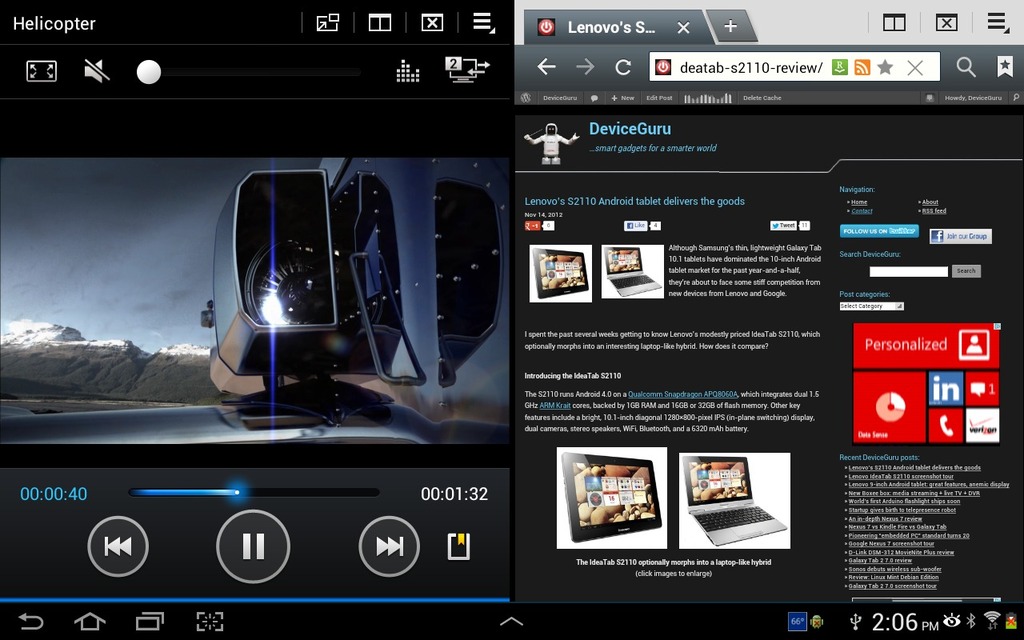Image resolution: width=1024 pixels, height=640 pixels.
Task: Open the Lenovo's S2110 article headline
Action: click(634, 201)
